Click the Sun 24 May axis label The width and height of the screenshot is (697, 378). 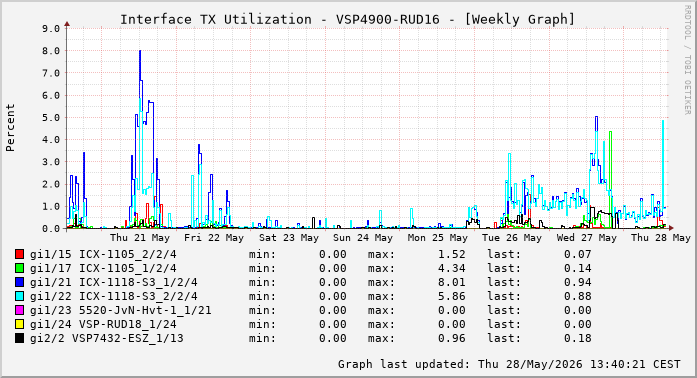pyautogui.click(x=363, y=238)
